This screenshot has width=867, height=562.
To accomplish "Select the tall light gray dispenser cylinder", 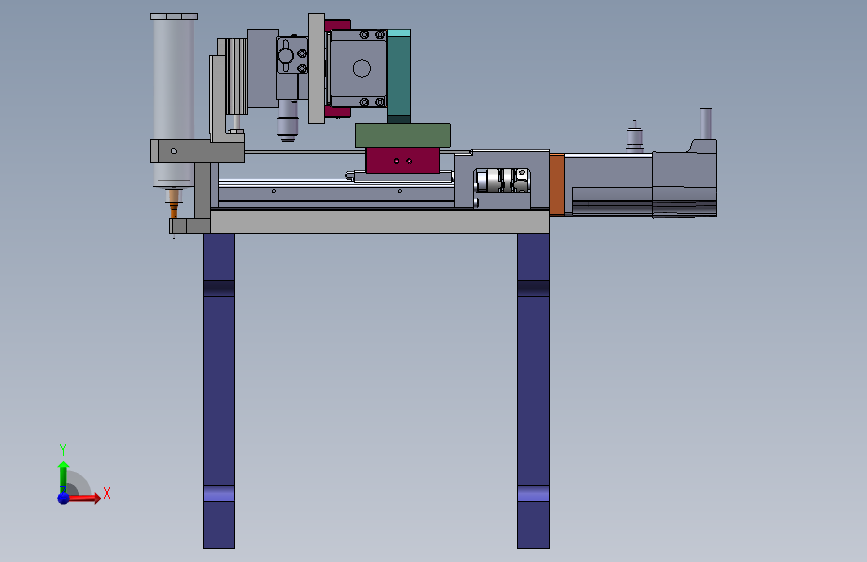I will tap(174, 101).
